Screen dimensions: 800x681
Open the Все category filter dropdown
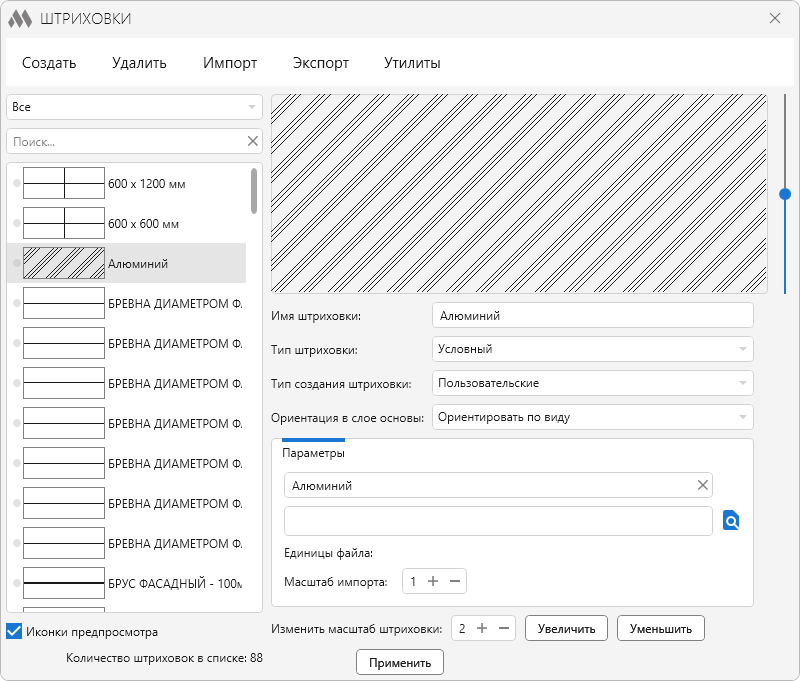134,107
